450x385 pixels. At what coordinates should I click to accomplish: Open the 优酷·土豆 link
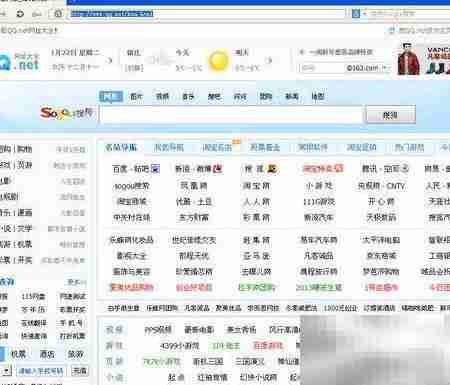tap(194, 201)
